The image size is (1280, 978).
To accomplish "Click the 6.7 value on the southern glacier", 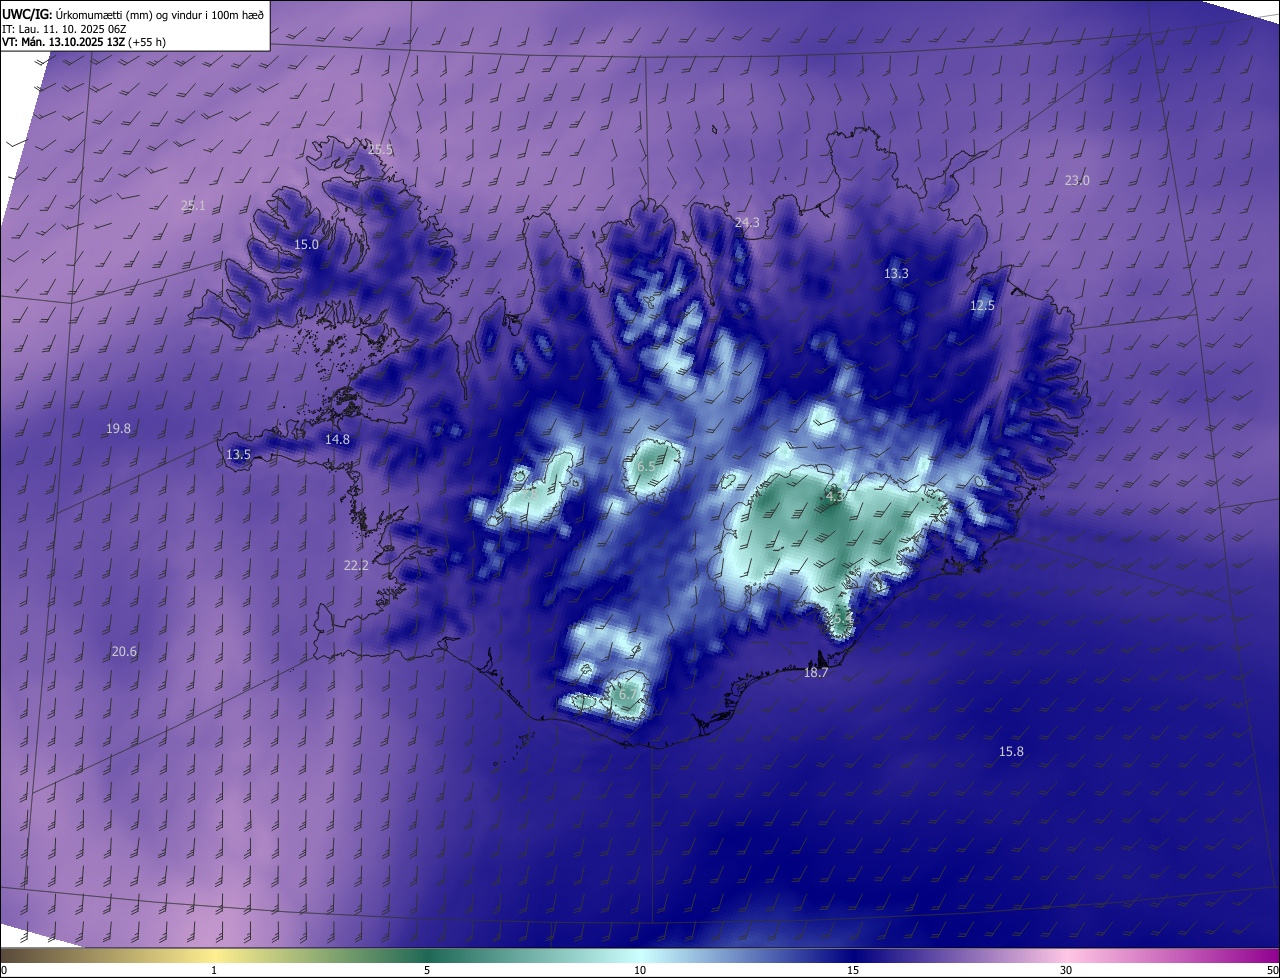I will click(x=627, y=694).
